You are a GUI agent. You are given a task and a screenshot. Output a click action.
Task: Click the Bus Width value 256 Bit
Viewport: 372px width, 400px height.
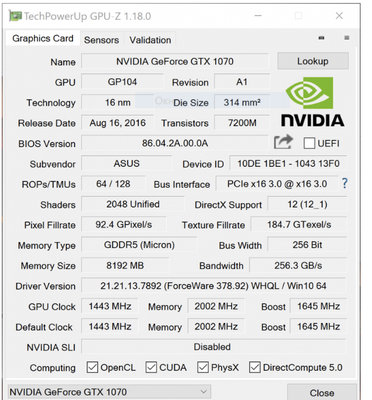(x=307, y=245)
